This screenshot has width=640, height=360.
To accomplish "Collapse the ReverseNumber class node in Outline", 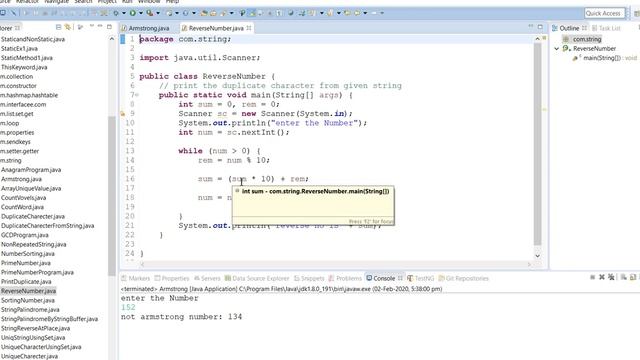I will (556, 49).
